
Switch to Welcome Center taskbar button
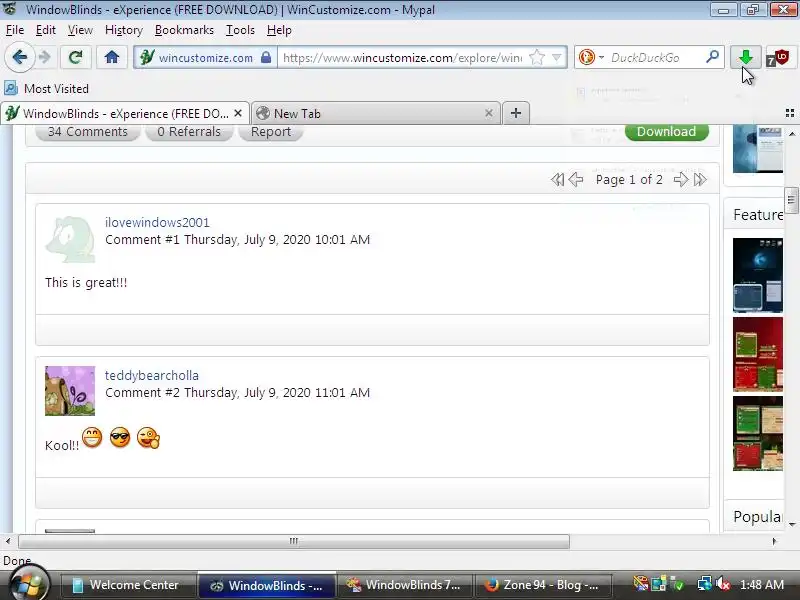pos(128,585)
